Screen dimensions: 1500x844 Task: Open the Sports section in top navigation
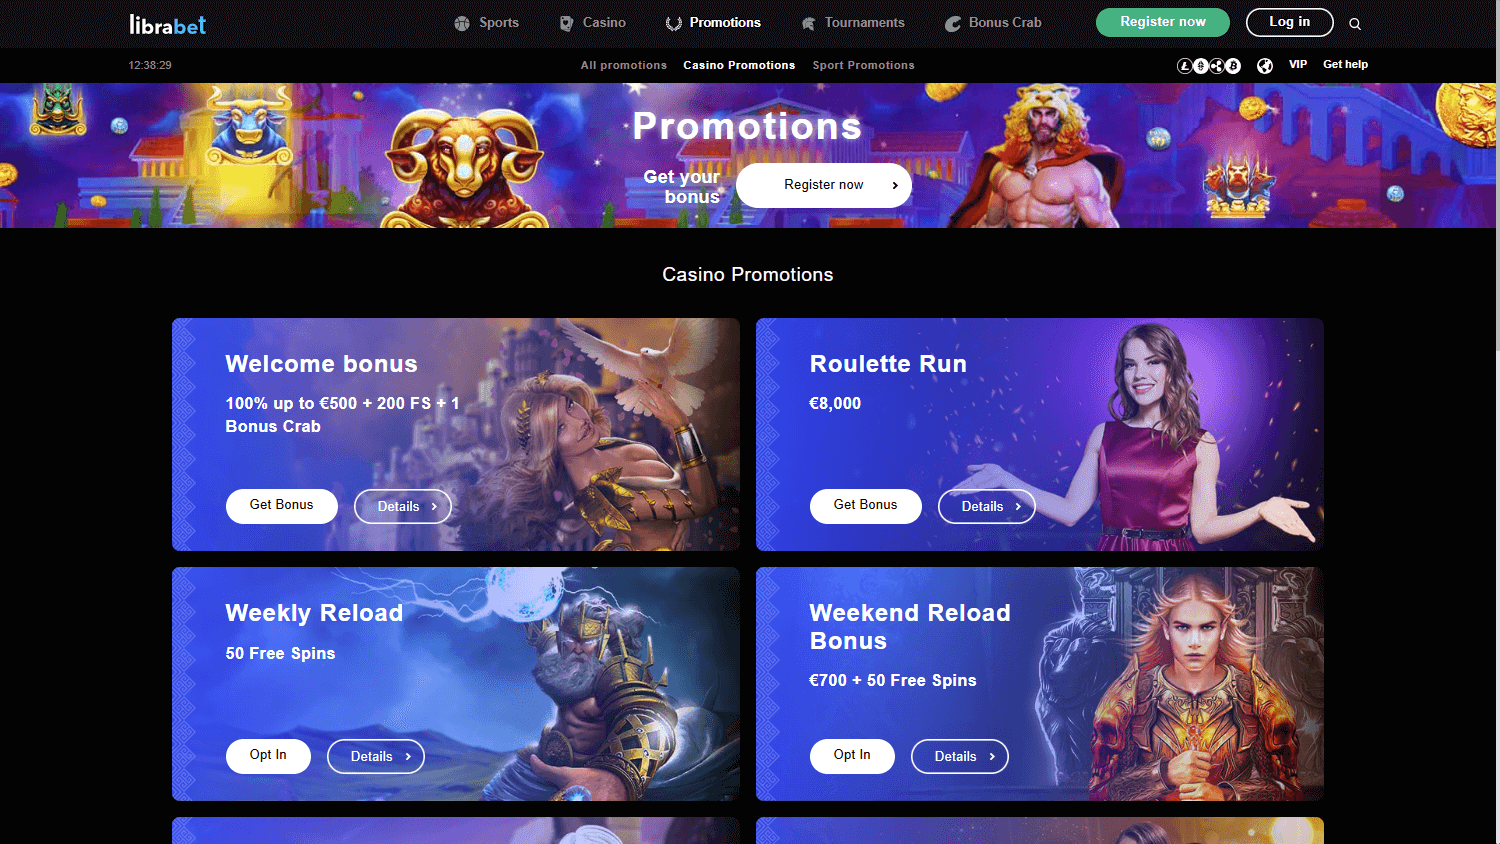tap(486, 23)
